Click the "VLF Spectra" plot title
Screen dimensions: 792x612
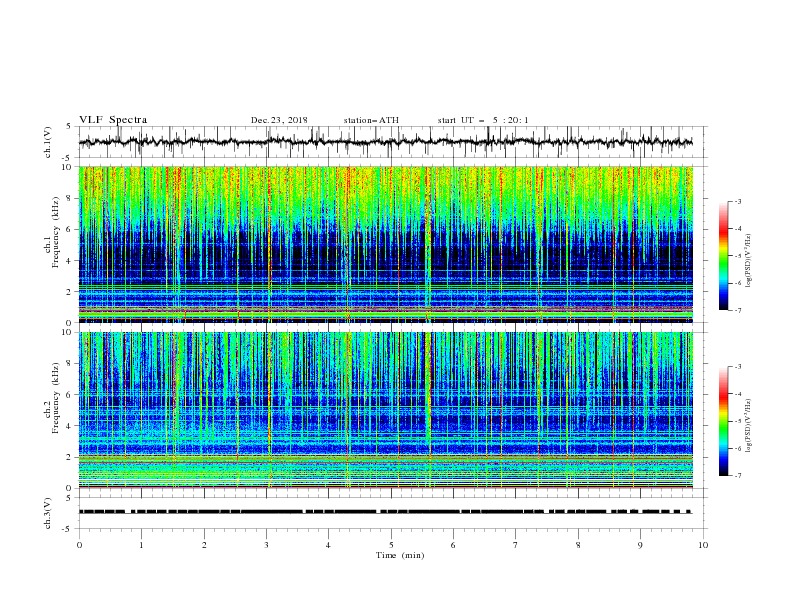pyautogui.click(x=113, y=120)
